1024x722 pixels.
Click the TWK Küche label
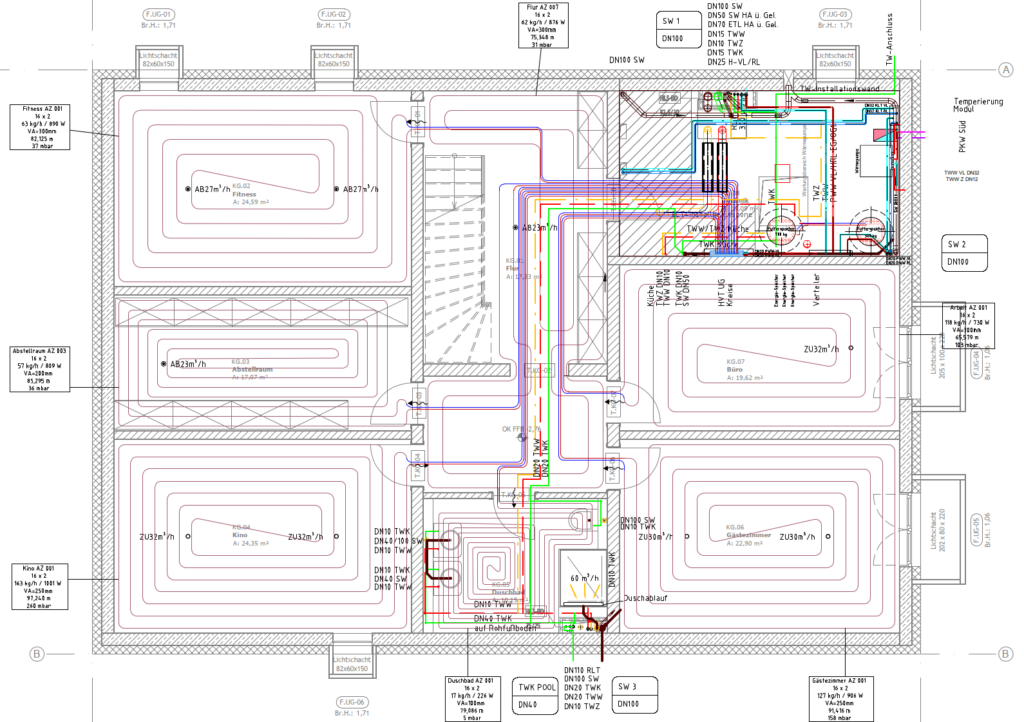(x=718, y=244)
